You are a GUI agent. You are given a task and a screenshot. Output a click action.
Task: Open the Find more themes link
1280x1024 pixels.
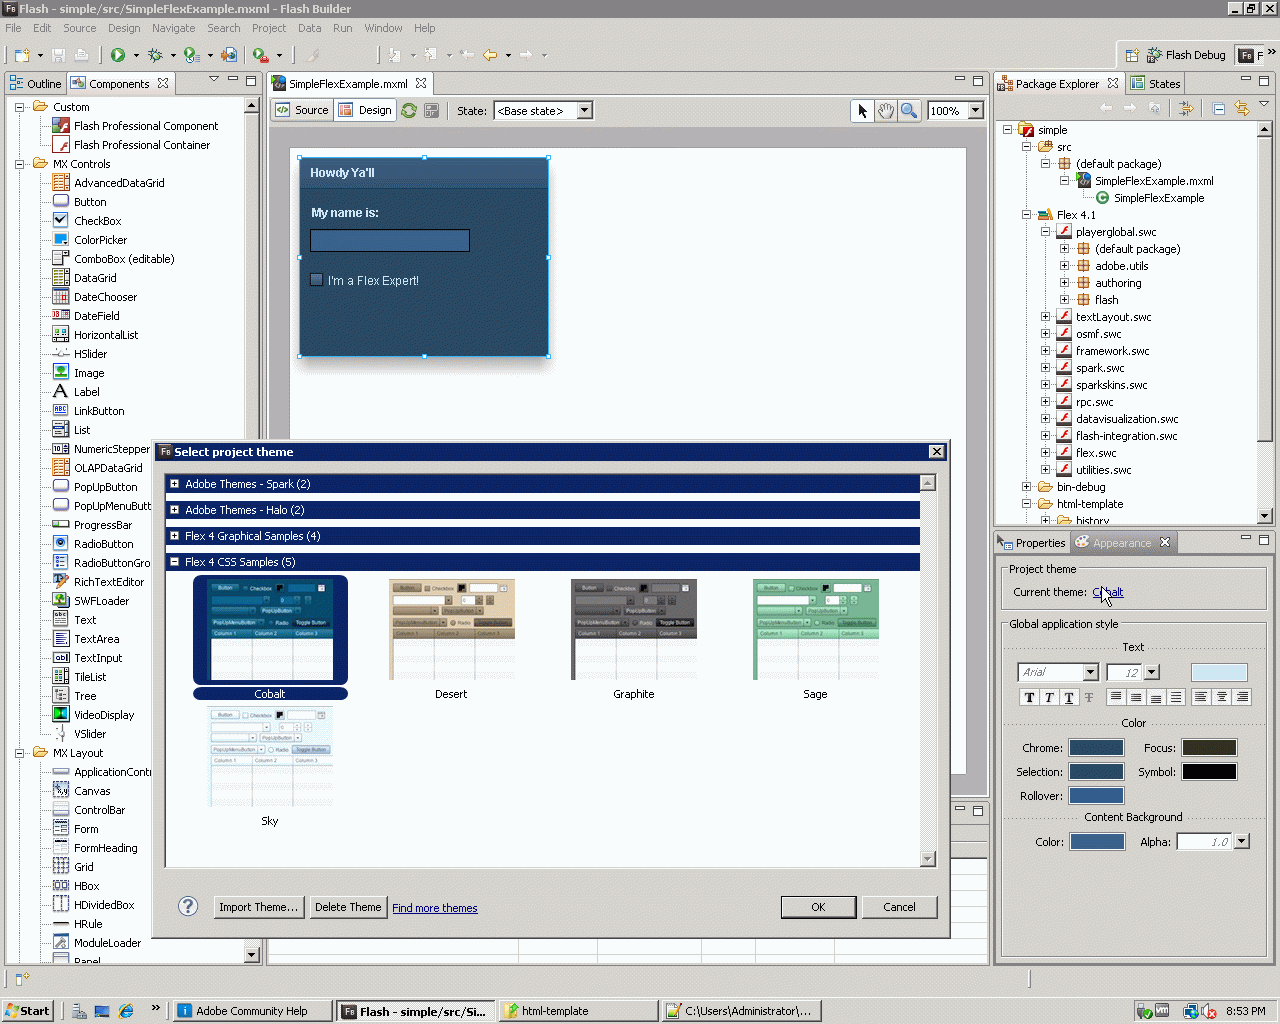pyautogui.click(x=435, y=908)
